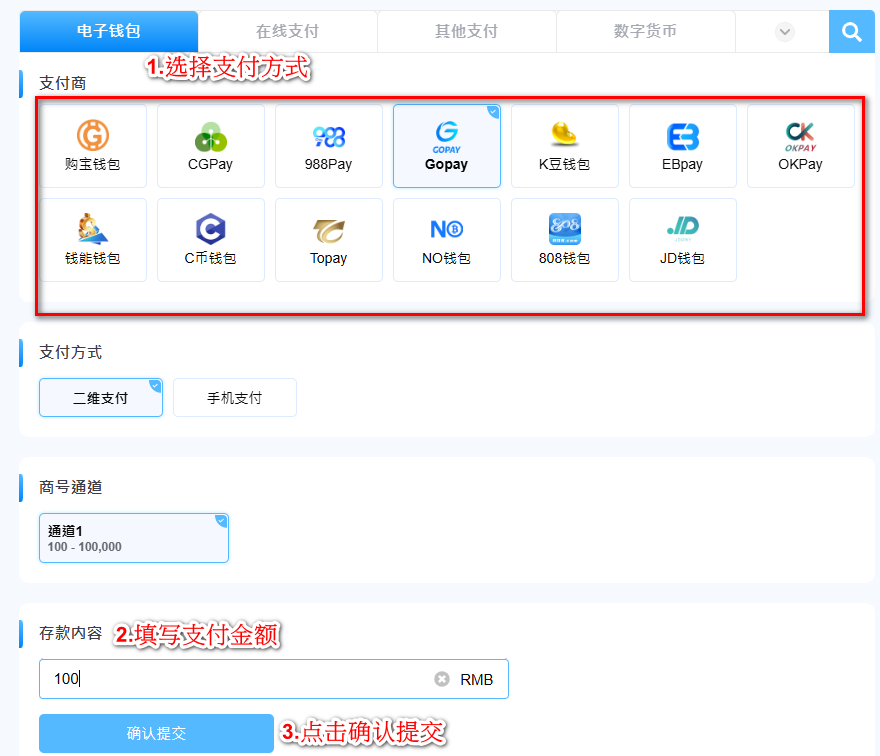This screenshot has height=756, width=880.
Task: Pick the 988Pay wallet
Action: [328, 146]
